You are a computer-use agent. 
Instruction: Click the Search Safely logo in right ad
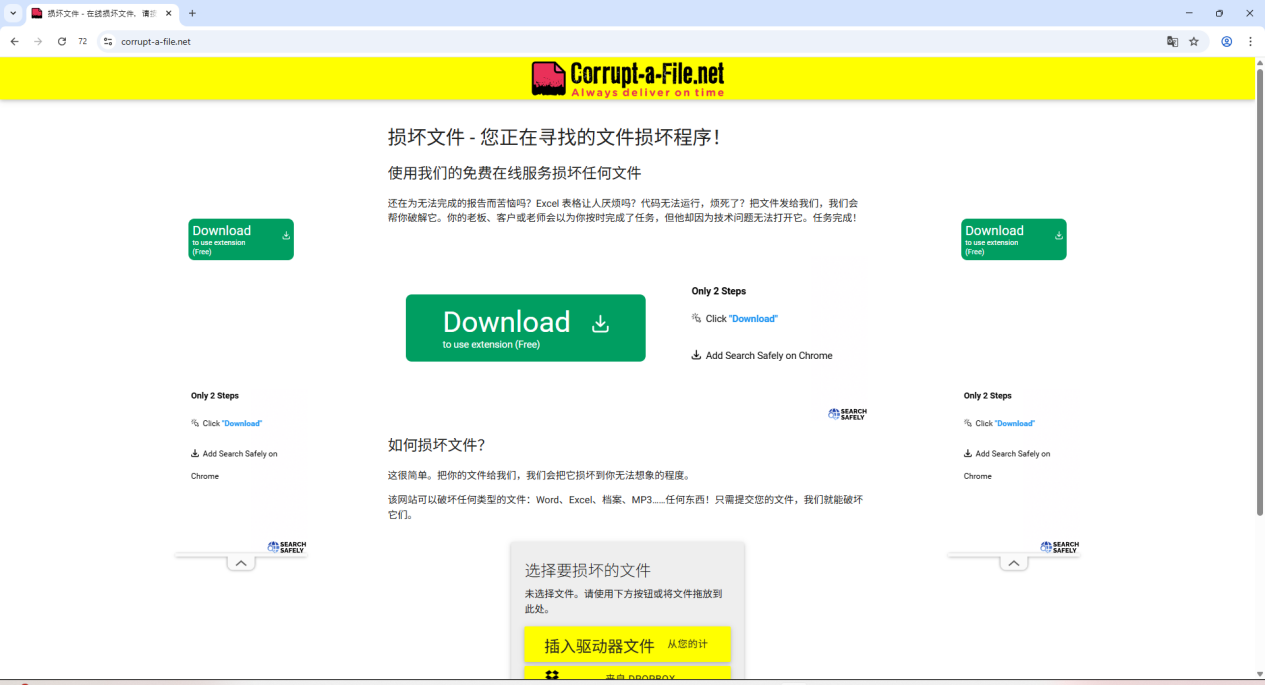pos(1060,547)
